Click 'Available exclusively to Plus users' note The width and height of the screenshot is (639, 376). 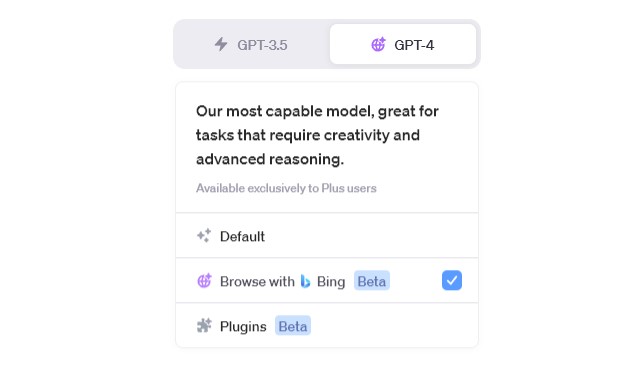(x=286, y=188)
